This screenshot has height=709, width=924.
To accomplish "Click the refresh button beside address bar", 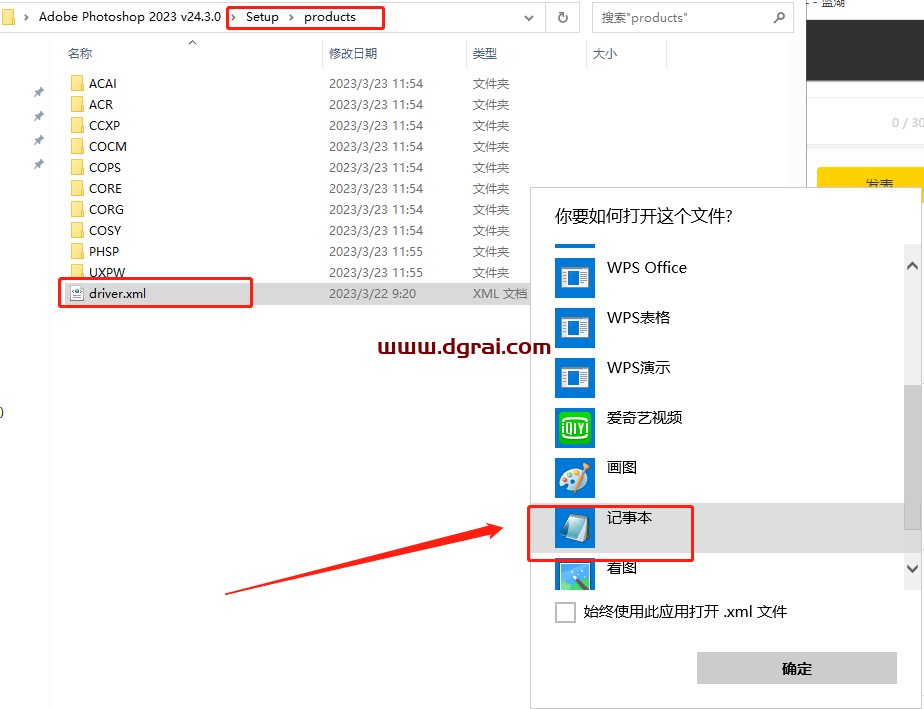I will click(563, 17).
